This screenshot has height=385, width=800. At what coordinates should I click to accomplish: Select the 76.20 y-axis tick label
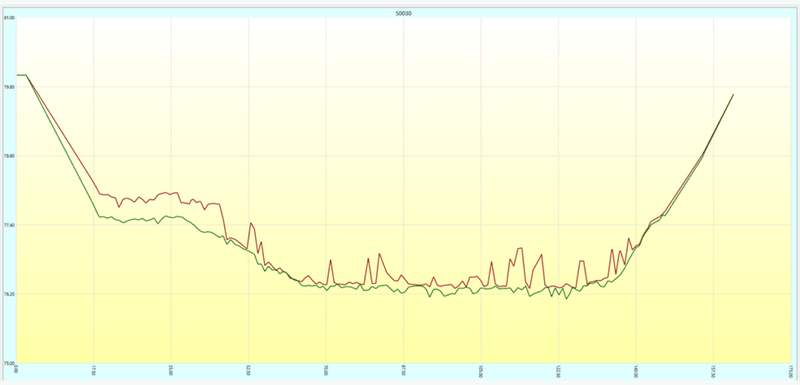[x=10, y=294]
